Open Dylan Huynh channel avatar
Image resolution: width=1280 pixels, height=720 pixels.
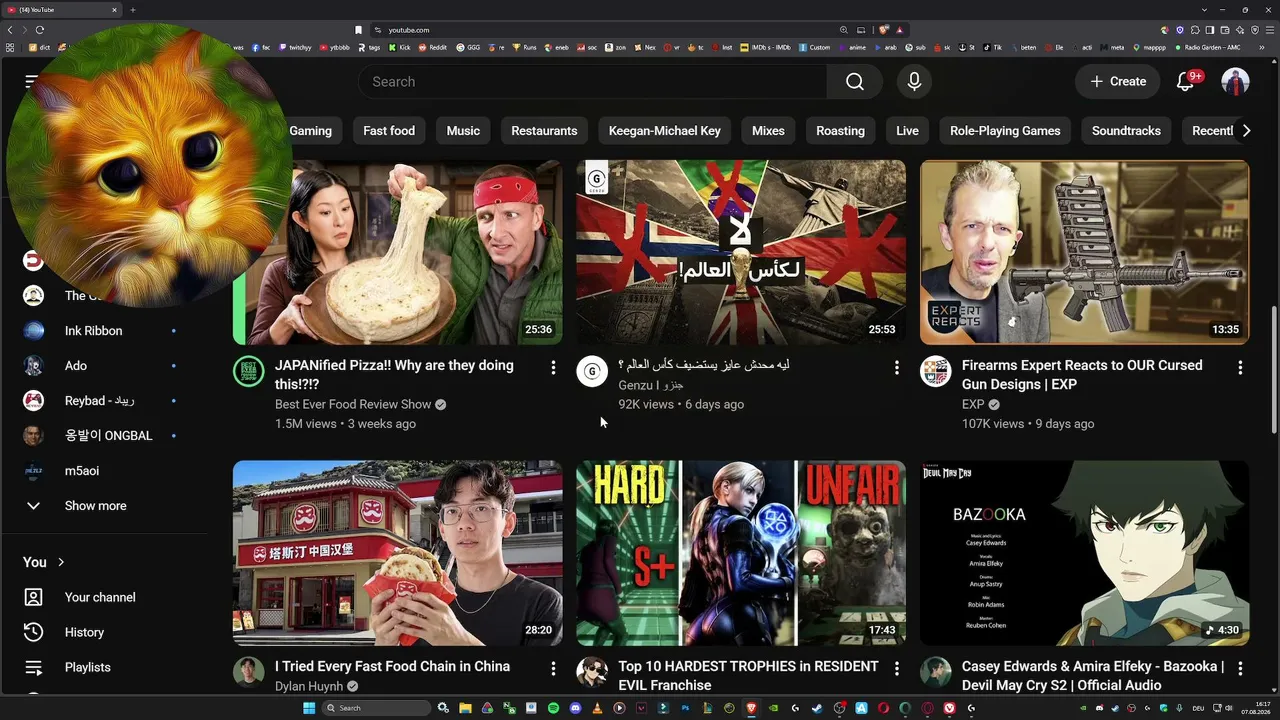pyautogui.click(x=249, y=672)
